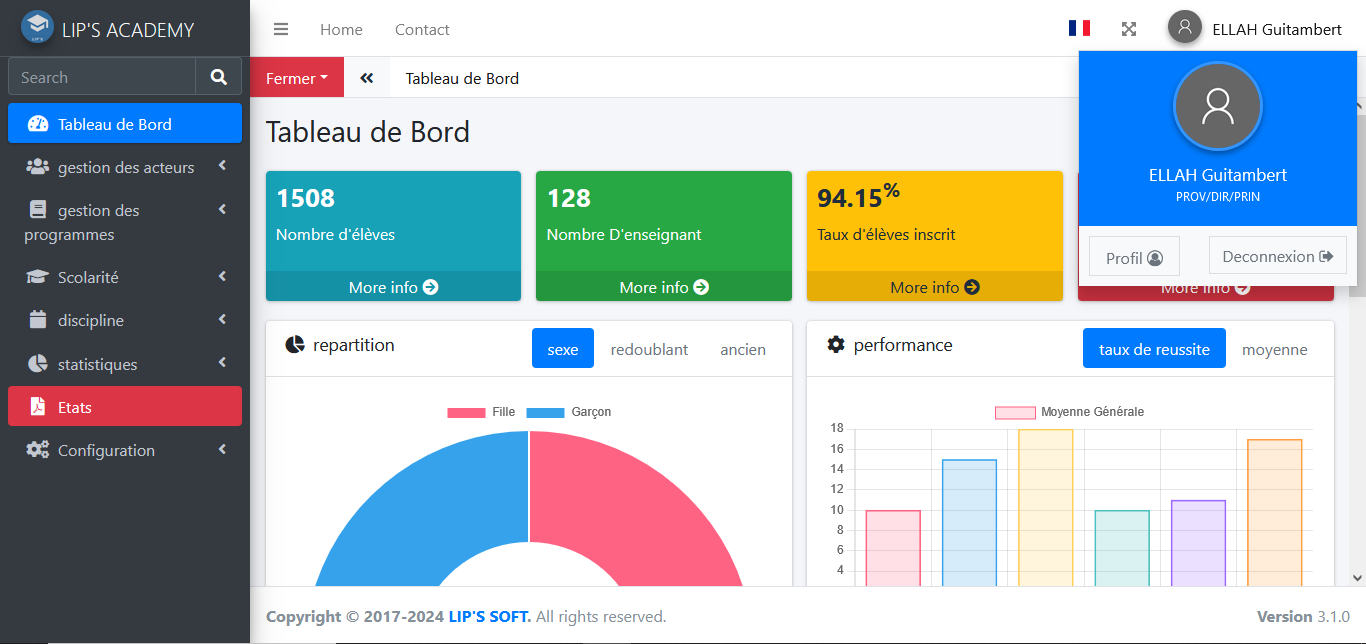Viewport: 1366px width, 644px height.
Task: Click the Profil button
Action: pyautogui.click(x=1134, y=257)
